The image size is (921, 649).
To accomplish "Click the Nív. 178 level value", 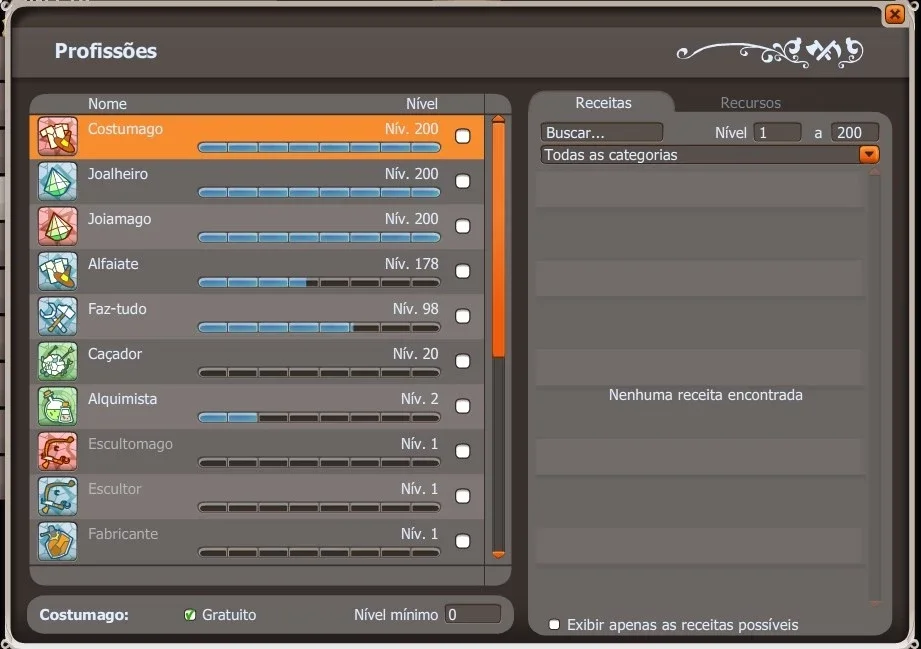I will coord(412,264).
